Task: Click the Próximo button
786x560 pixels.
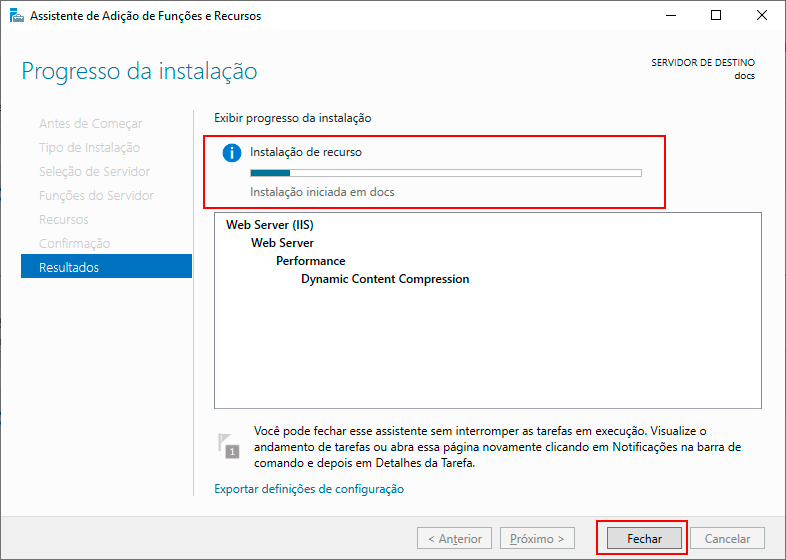Action: coord(538,538)
